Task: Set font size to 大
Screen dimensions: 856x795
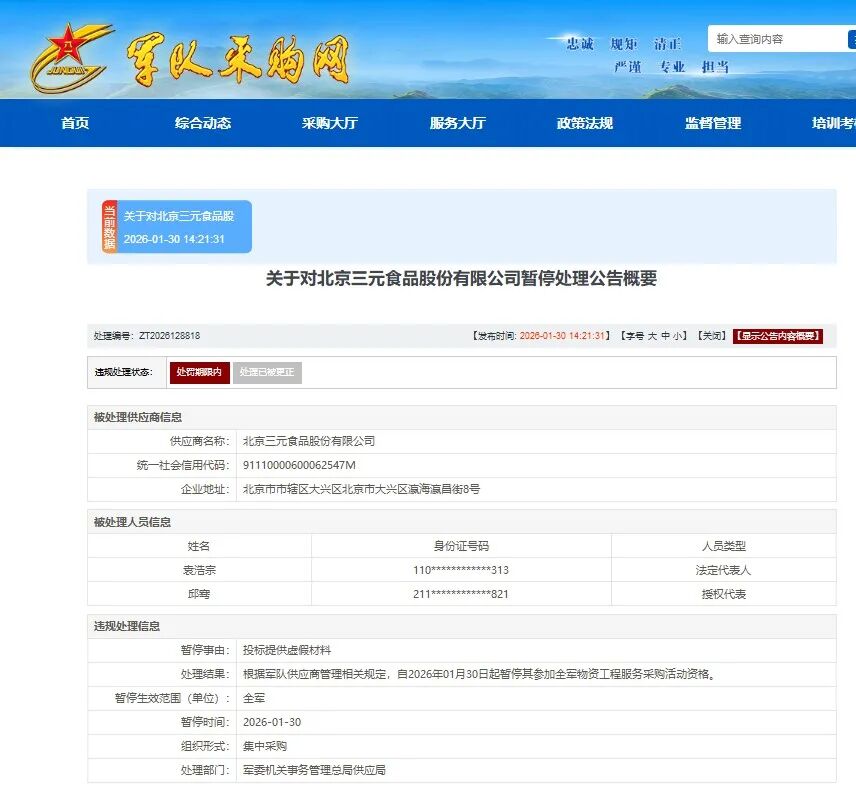Action: pos(652,336)
